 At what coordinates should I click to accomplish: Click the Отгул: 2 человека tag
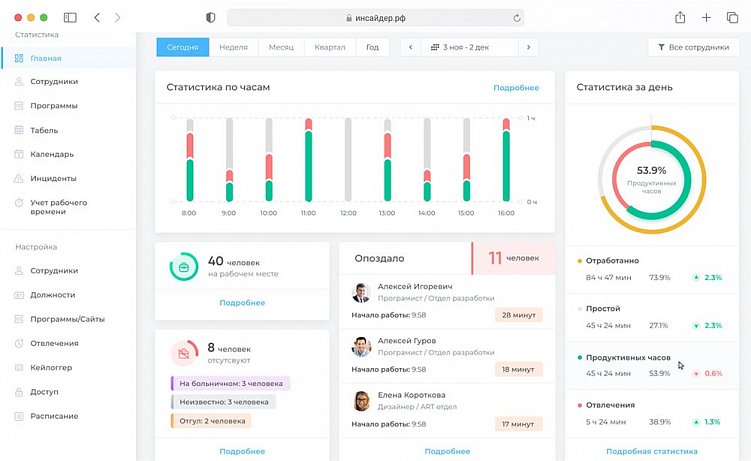click(x=211, y=421)
